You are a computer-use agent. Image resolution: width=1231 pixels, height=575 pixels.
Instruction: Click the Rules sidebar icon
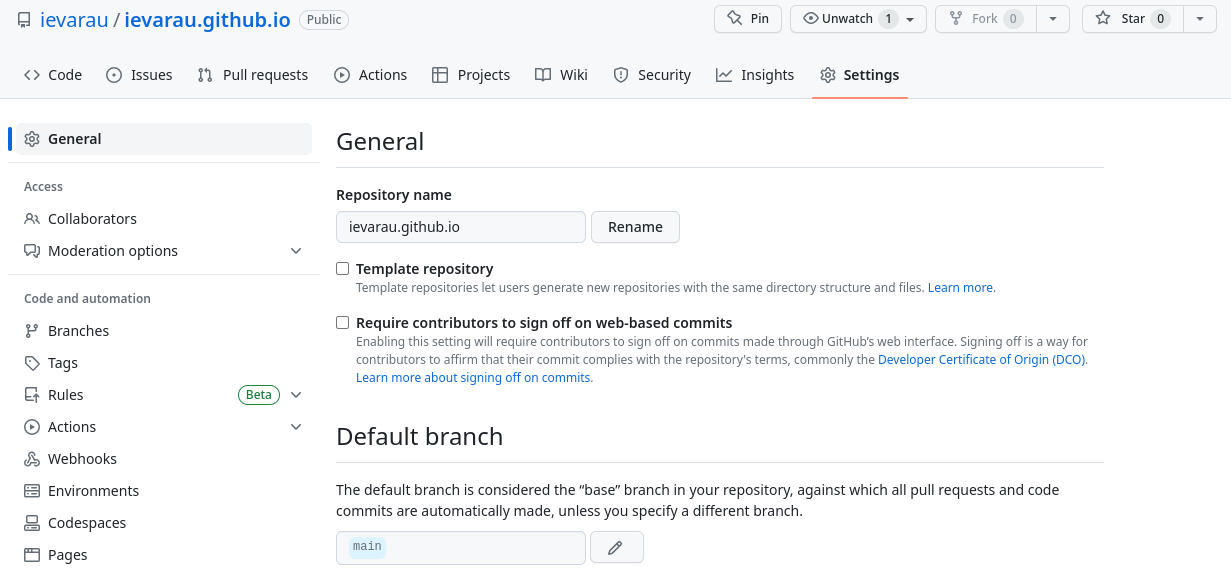tap(32, 395)
